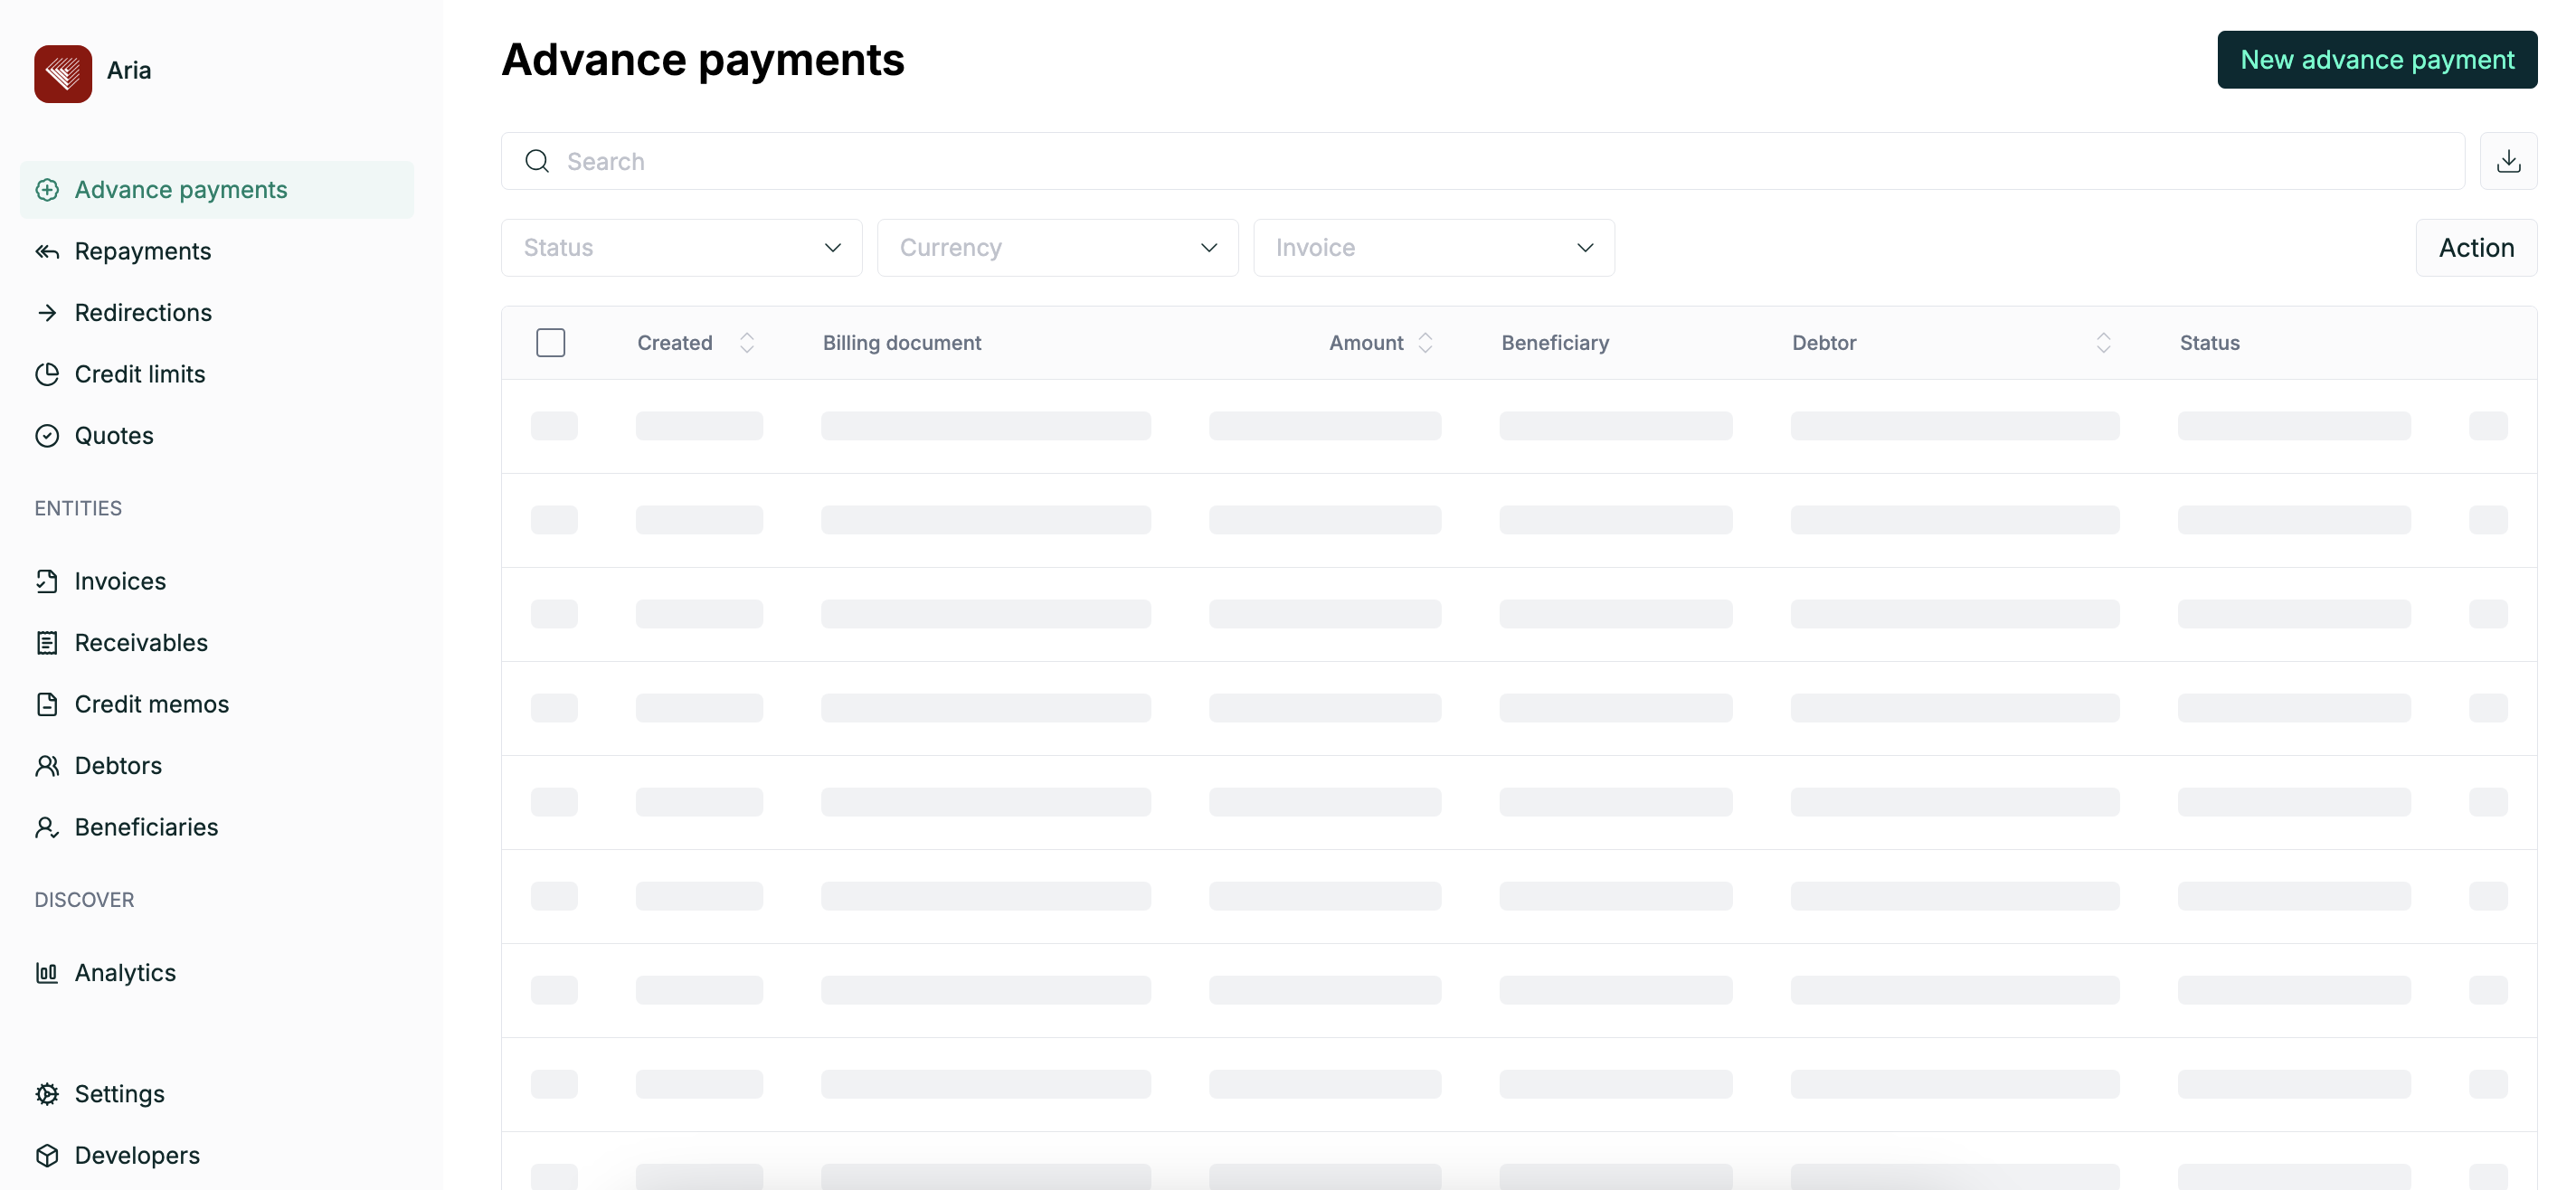Click the Status column header in table
Viewport: 2576px width, 1190px height.
click(x=2209, y=343)
